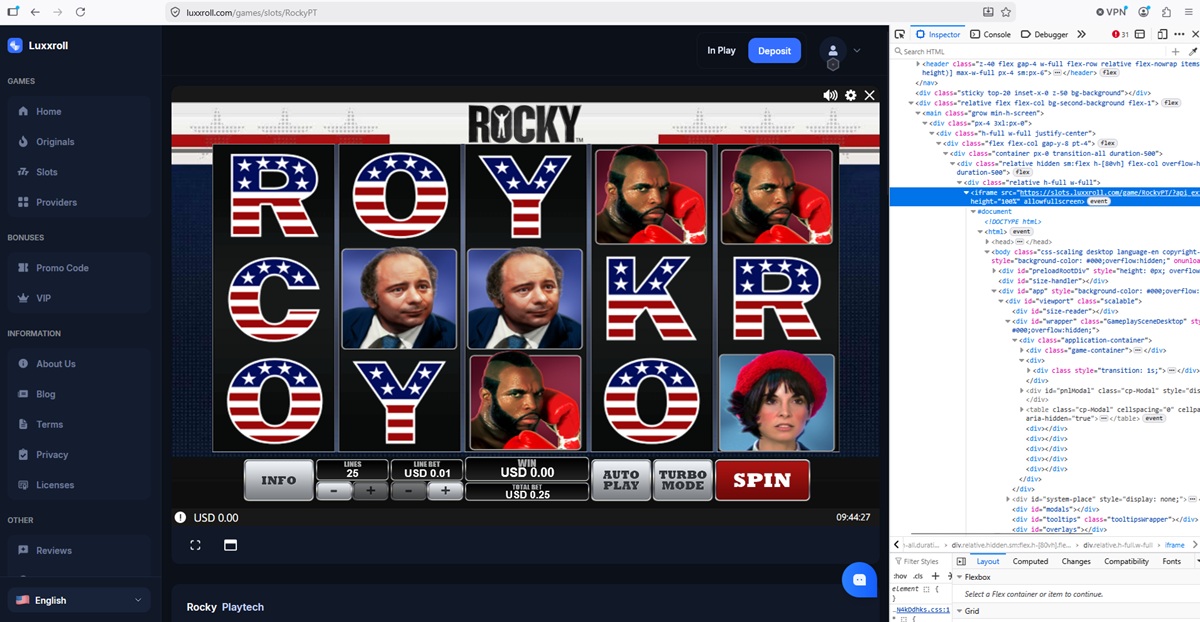Screen dimensions: 1200x622
Task: Click the Luxxroll logo
Action: 38,45
